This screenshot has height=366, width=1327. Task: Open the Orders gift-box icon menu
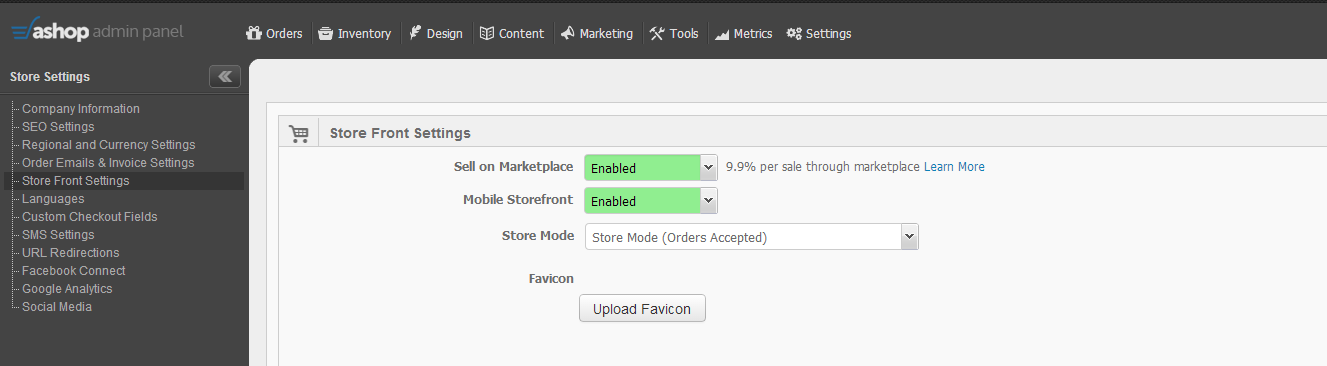tap(274, 33)
